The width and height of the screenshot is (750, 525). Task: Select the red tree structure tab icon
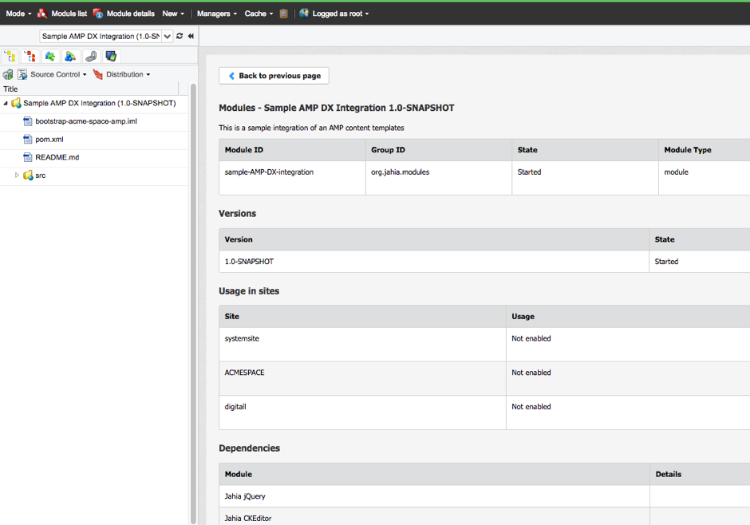30,56
